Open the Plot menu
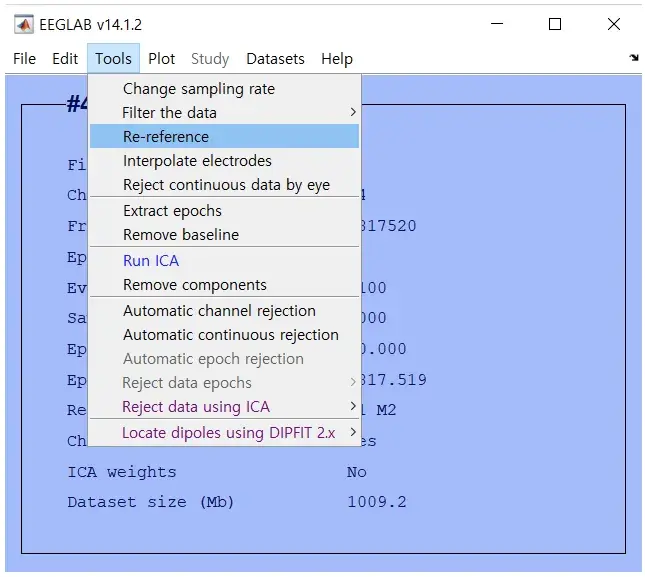 162,59
